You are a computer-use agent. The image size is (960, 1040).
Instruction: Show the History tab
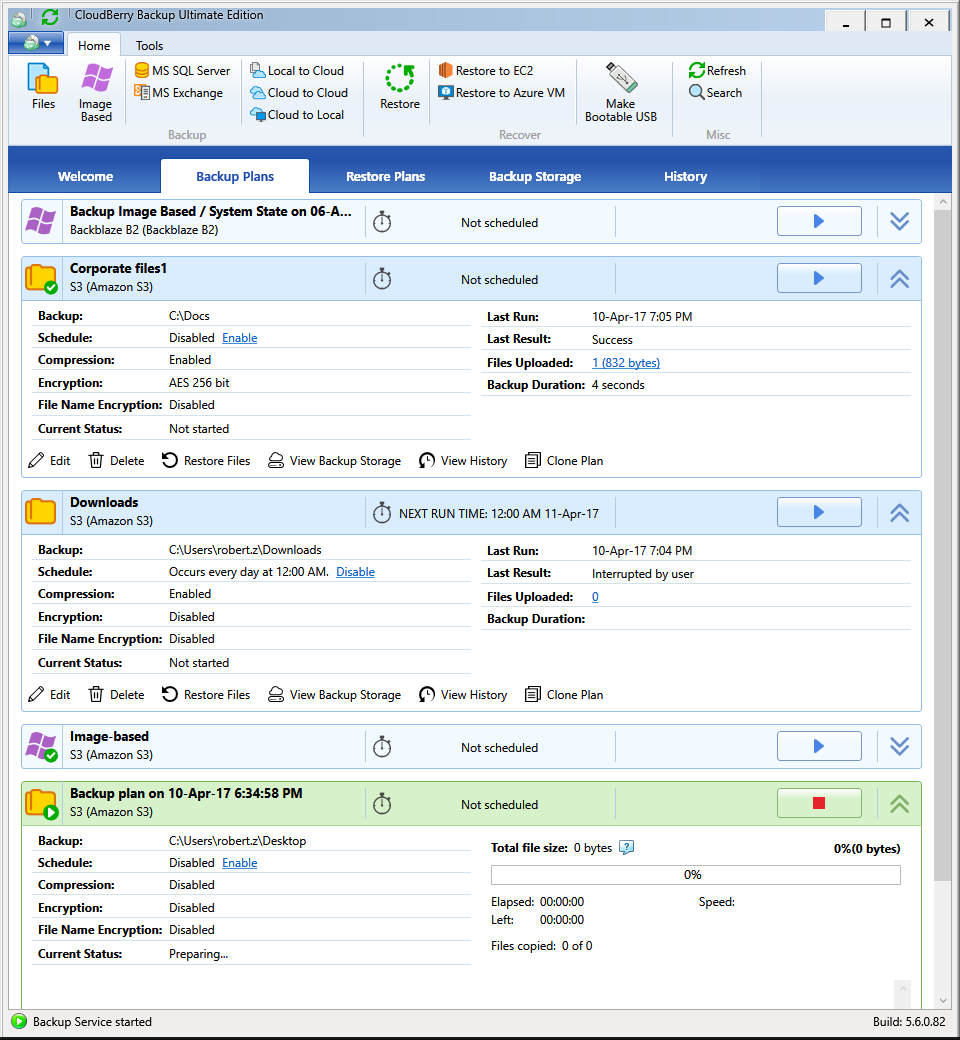685,176
